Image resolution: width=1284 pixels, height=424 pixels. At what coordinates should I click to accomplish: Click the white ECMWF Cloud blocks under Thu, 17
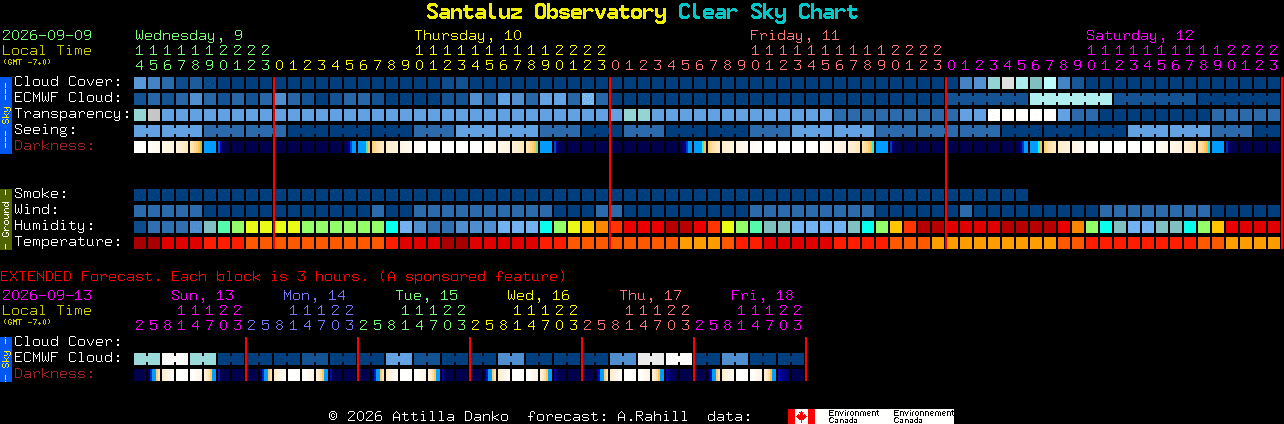(665, 359)
